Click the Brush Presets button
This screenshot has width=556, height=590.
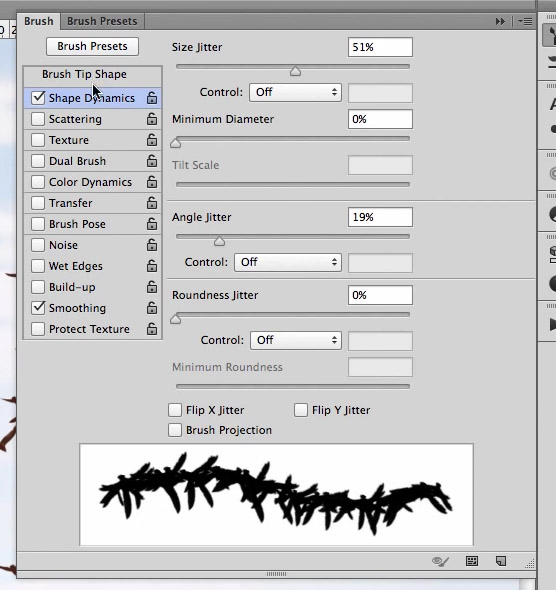coord(93,47)
